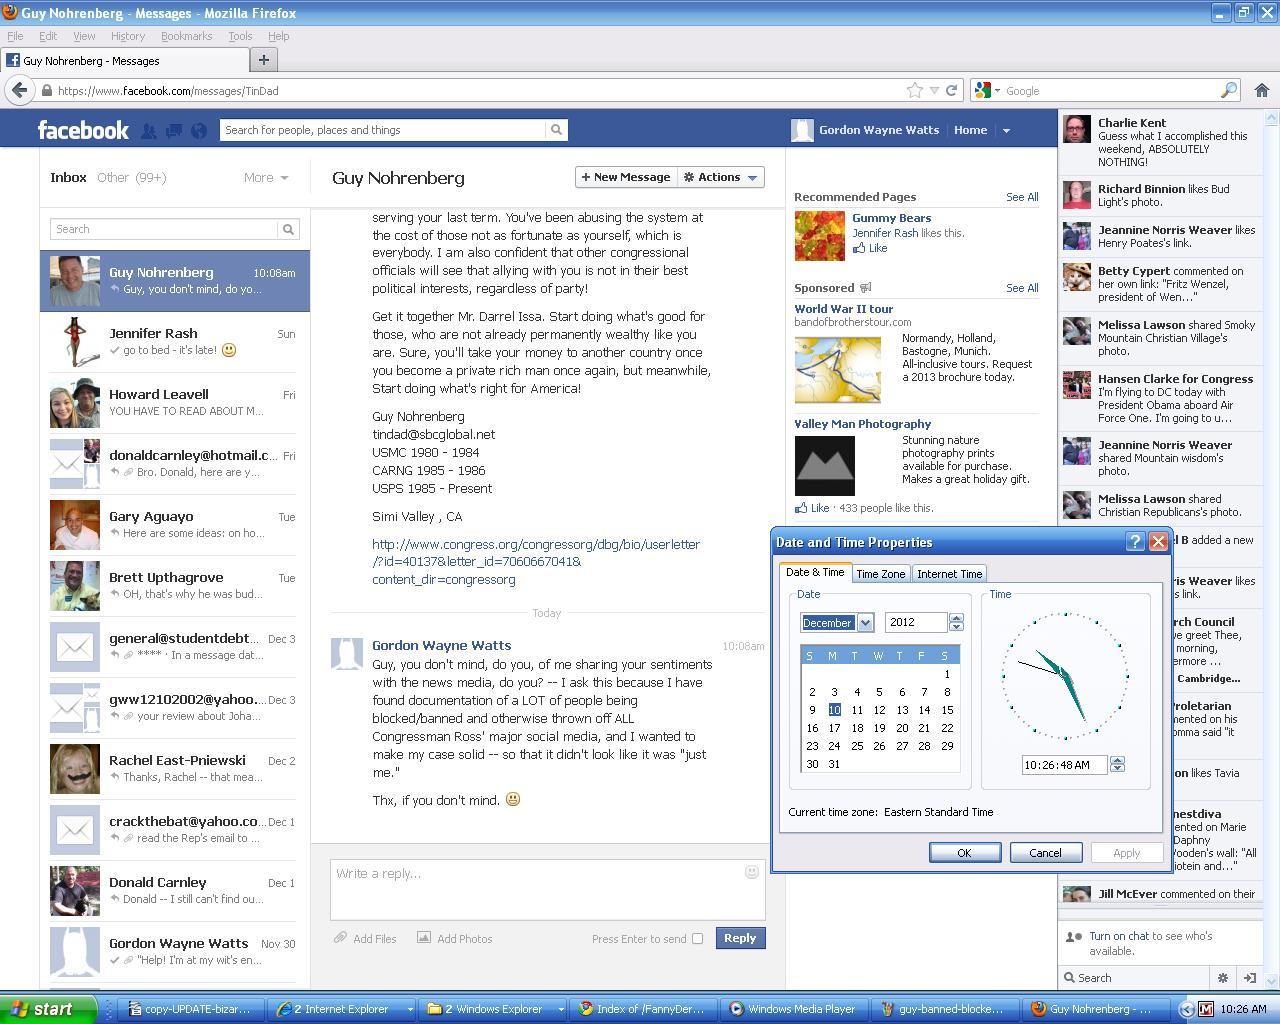The height and width of the screenshot is (1024, 1280).
Task: Click the bookmark star icon in address bar
Action: [x=914, y=90]
